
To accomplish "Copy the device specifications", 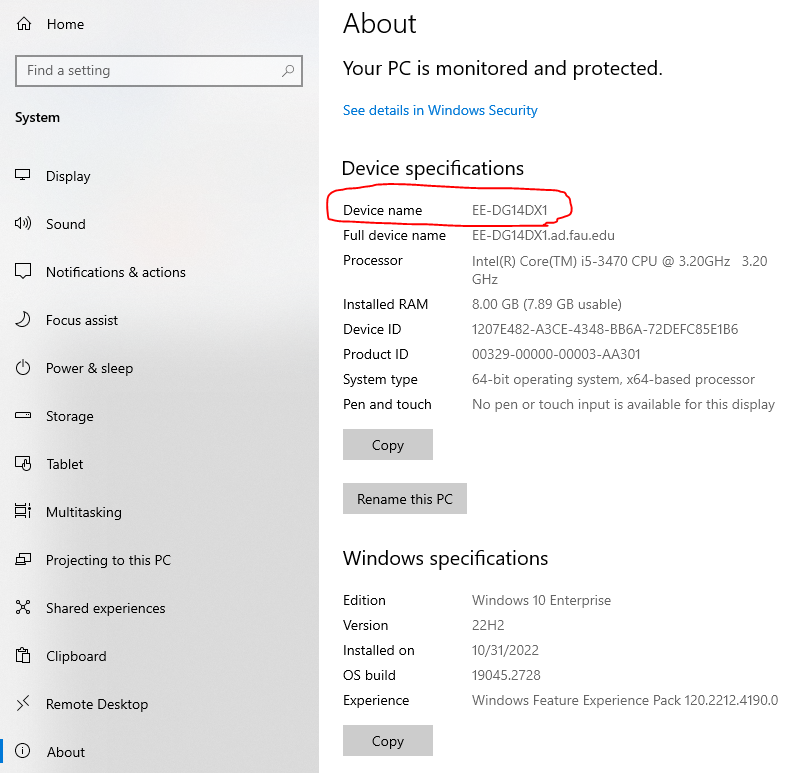I will 387,445.
